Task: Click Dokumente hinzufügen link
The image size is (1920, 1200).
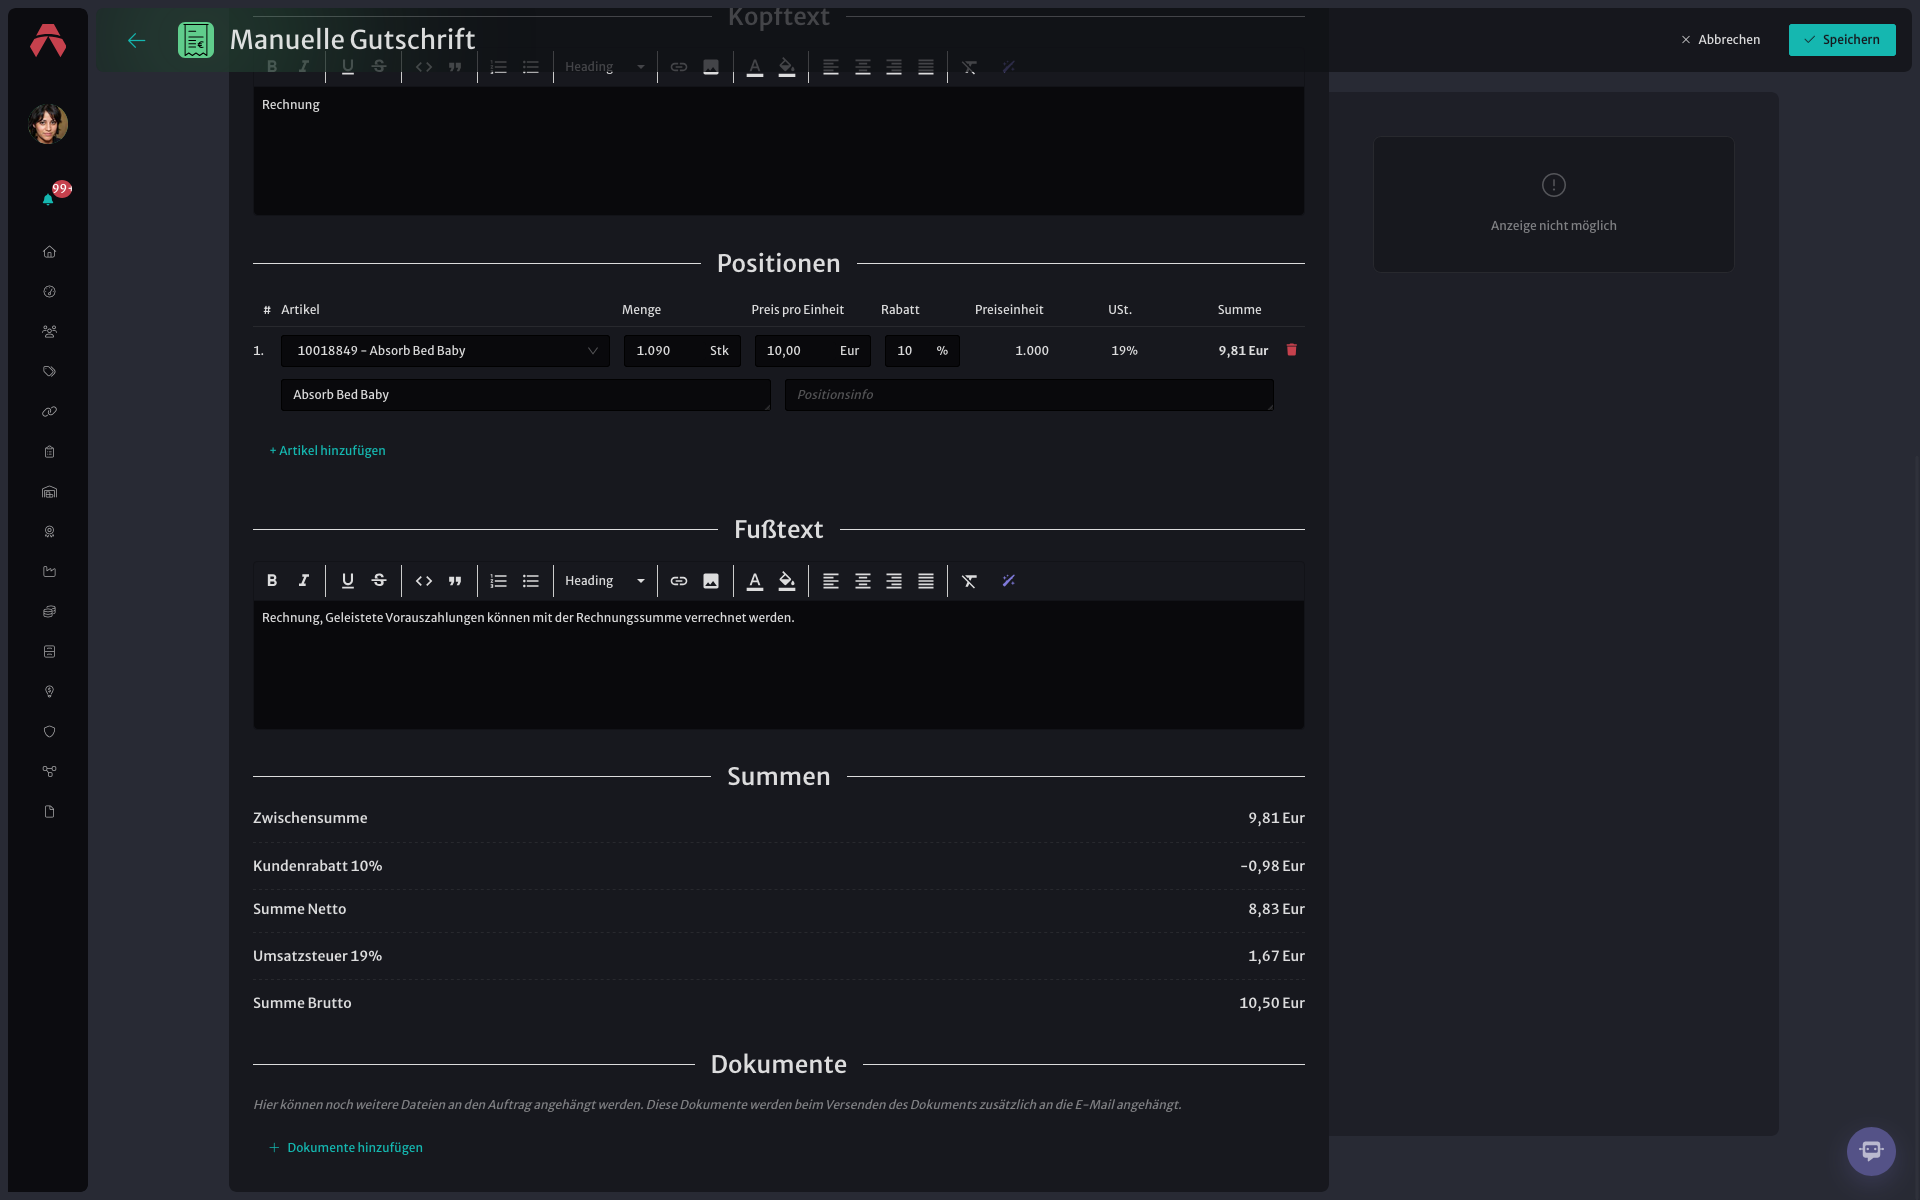Action: (x=345, y=1148)
